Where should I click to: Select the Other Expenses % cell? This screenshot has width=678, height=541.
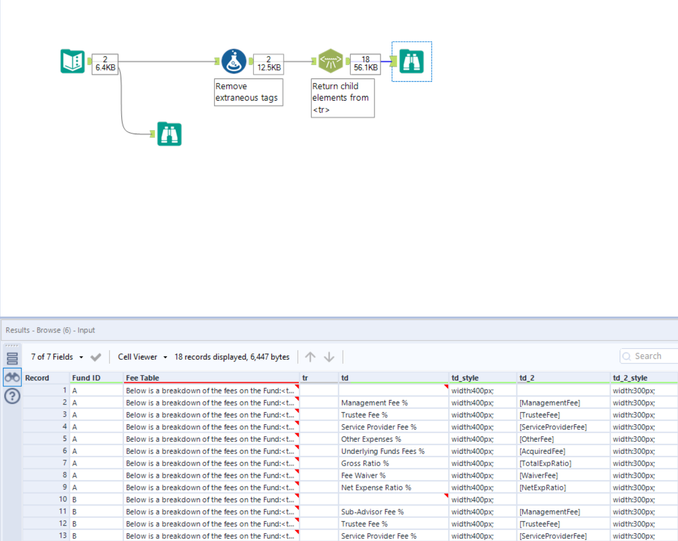coord(393,439)
